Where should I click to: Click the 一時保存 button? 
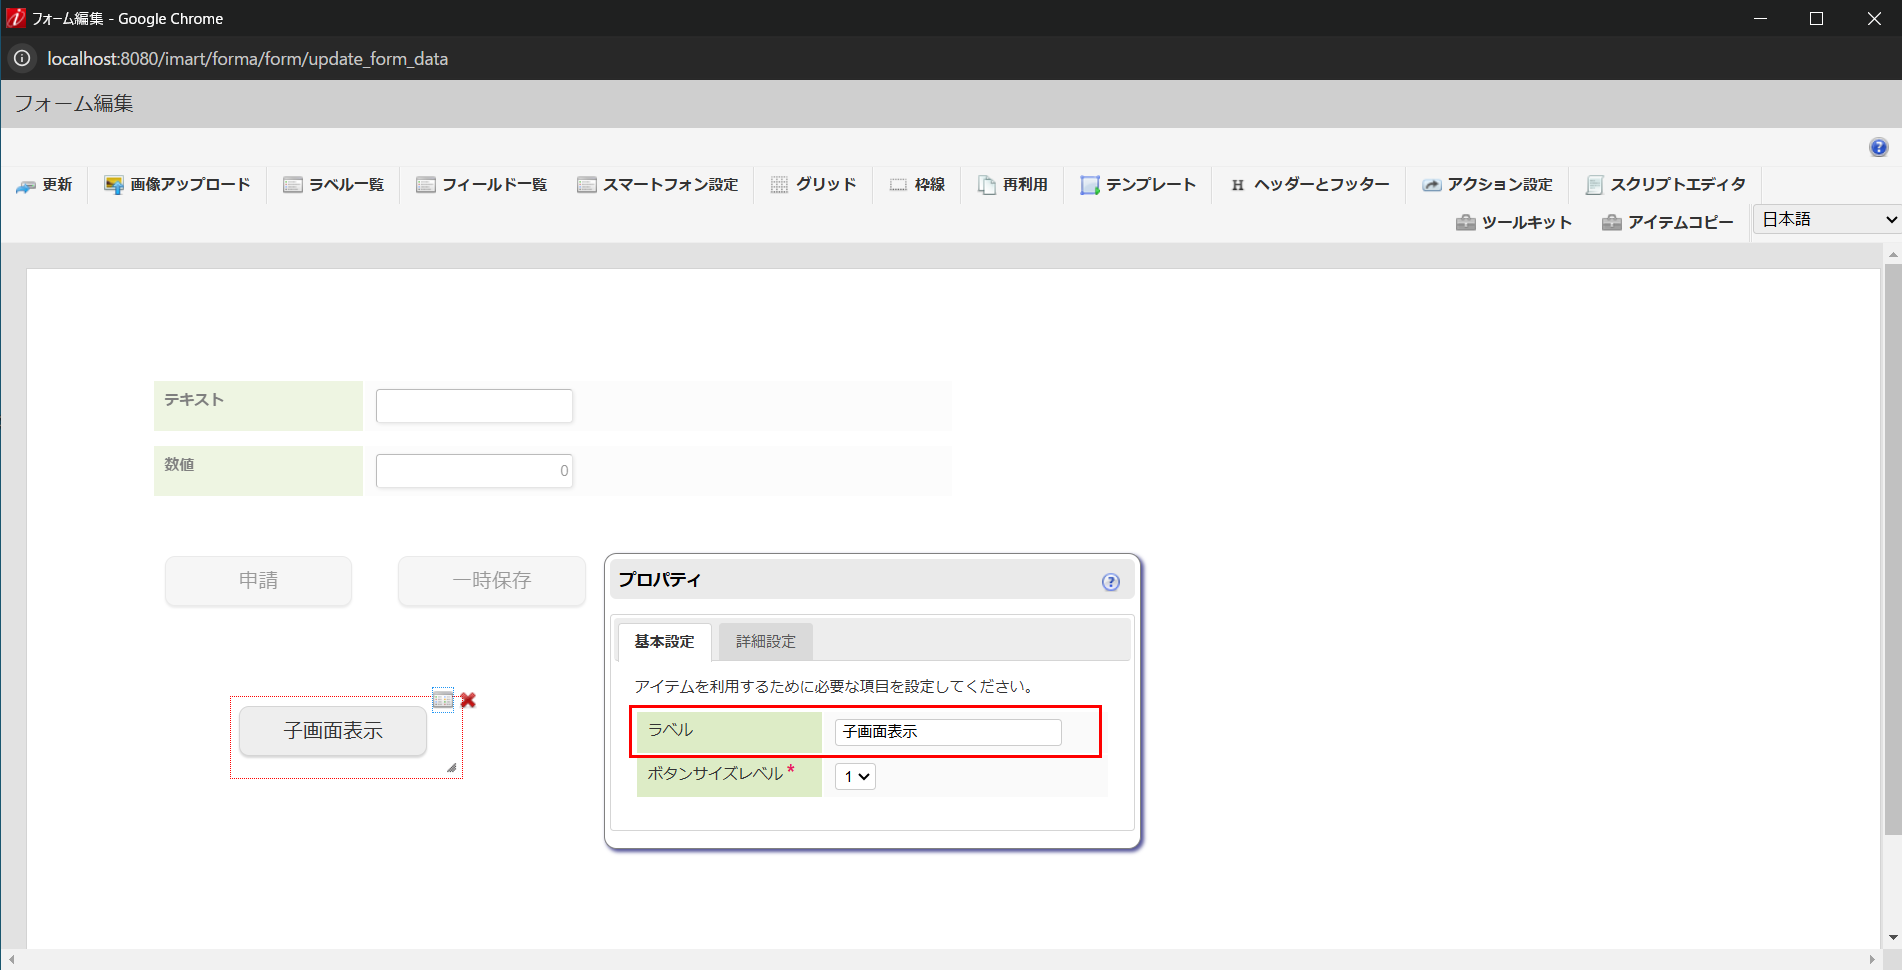pos(491,580)
